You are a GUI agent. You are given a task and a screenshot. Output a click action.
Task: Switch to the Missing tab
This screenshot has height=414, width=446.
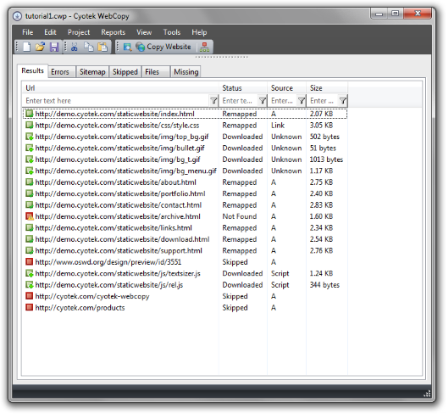[186, 72]
